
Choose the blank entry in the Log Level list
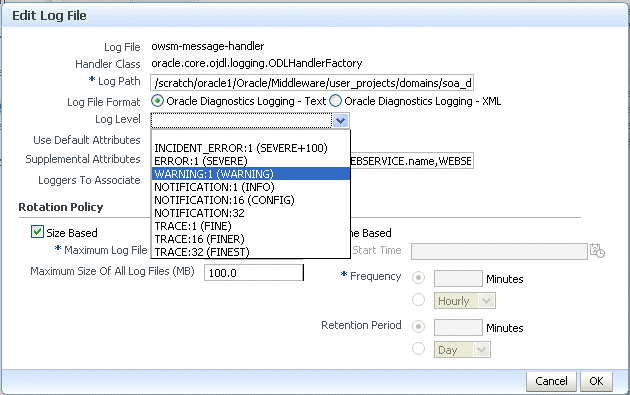(x=251, y=136)
